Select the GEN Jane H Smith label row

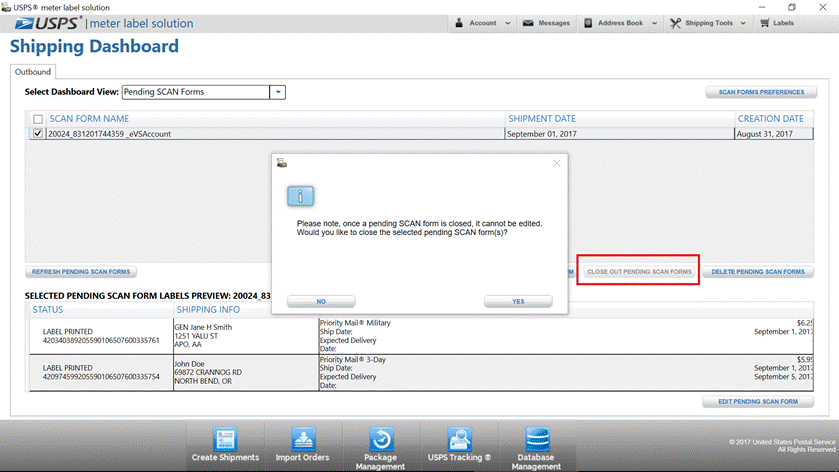point(421,336)
